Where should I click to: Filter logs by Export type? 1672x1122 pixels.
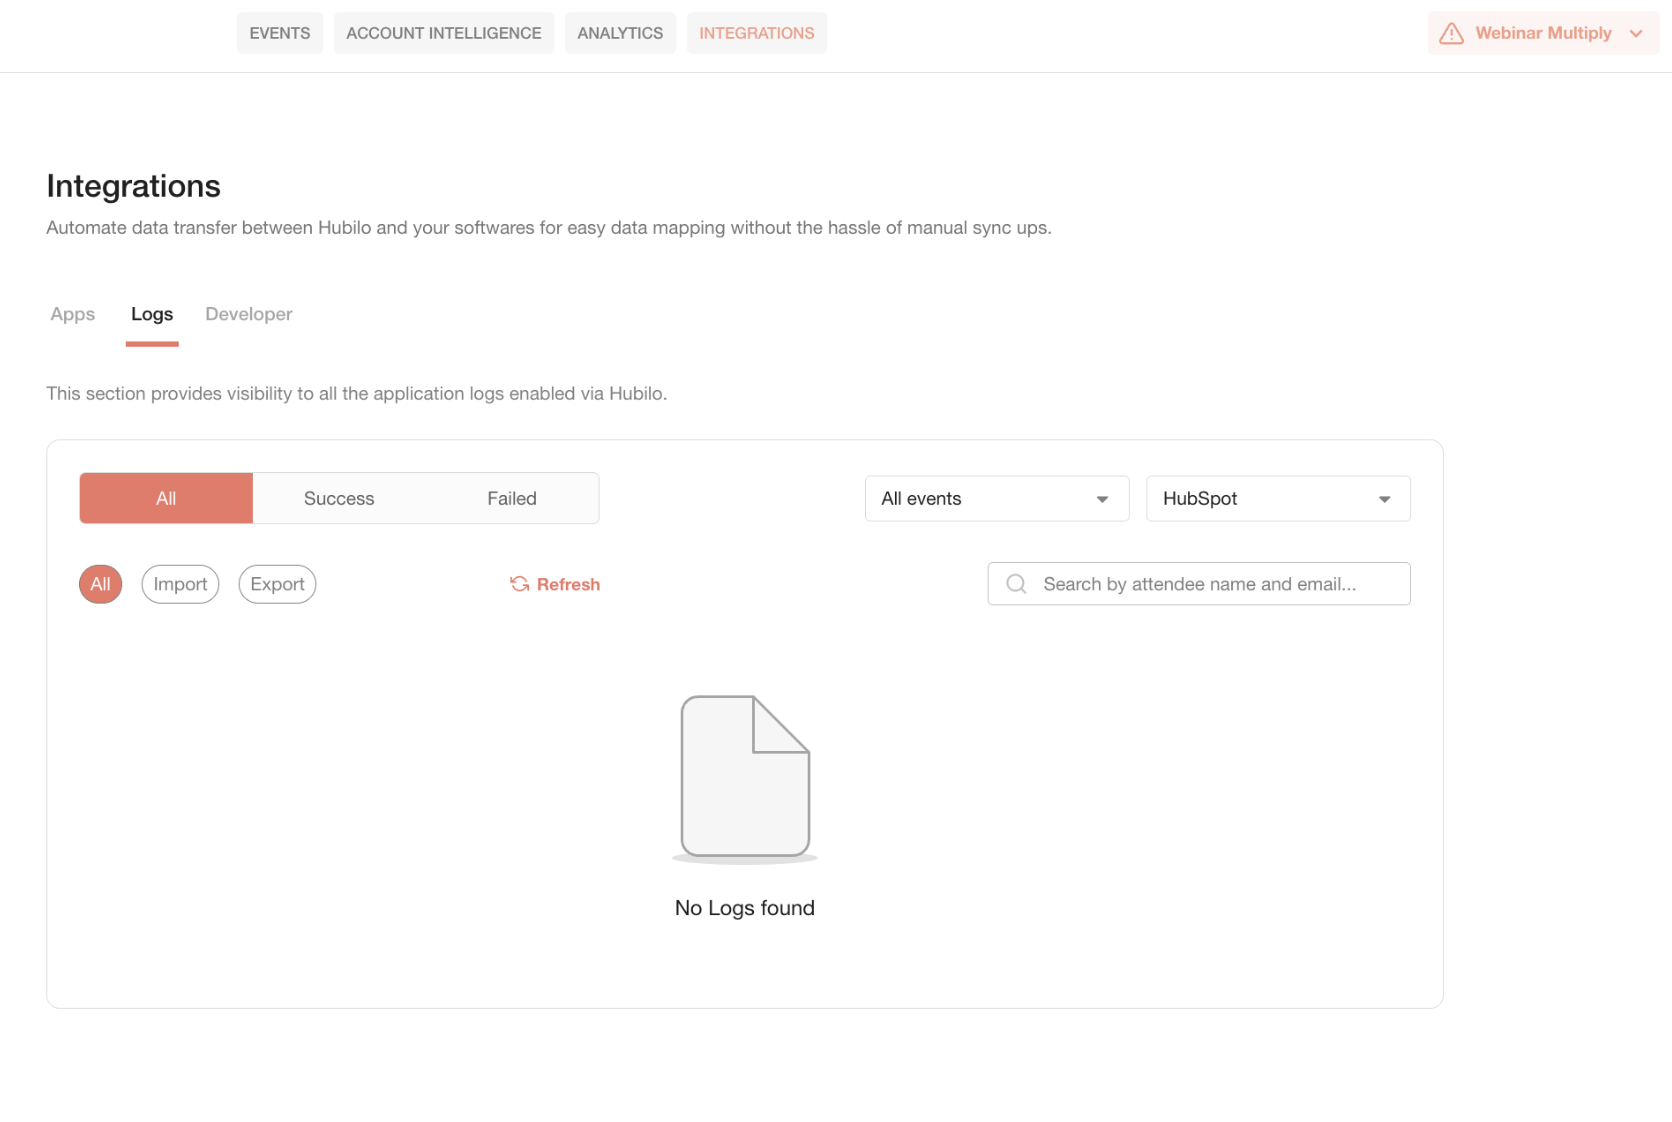[277, 584]
